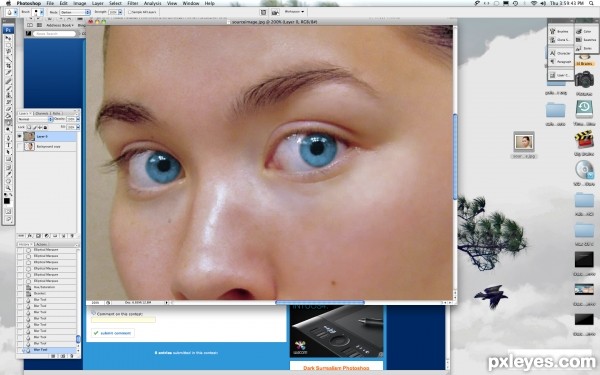Open the layer blend mode dropdown
The image size is (600, 375).
(35, 119)
